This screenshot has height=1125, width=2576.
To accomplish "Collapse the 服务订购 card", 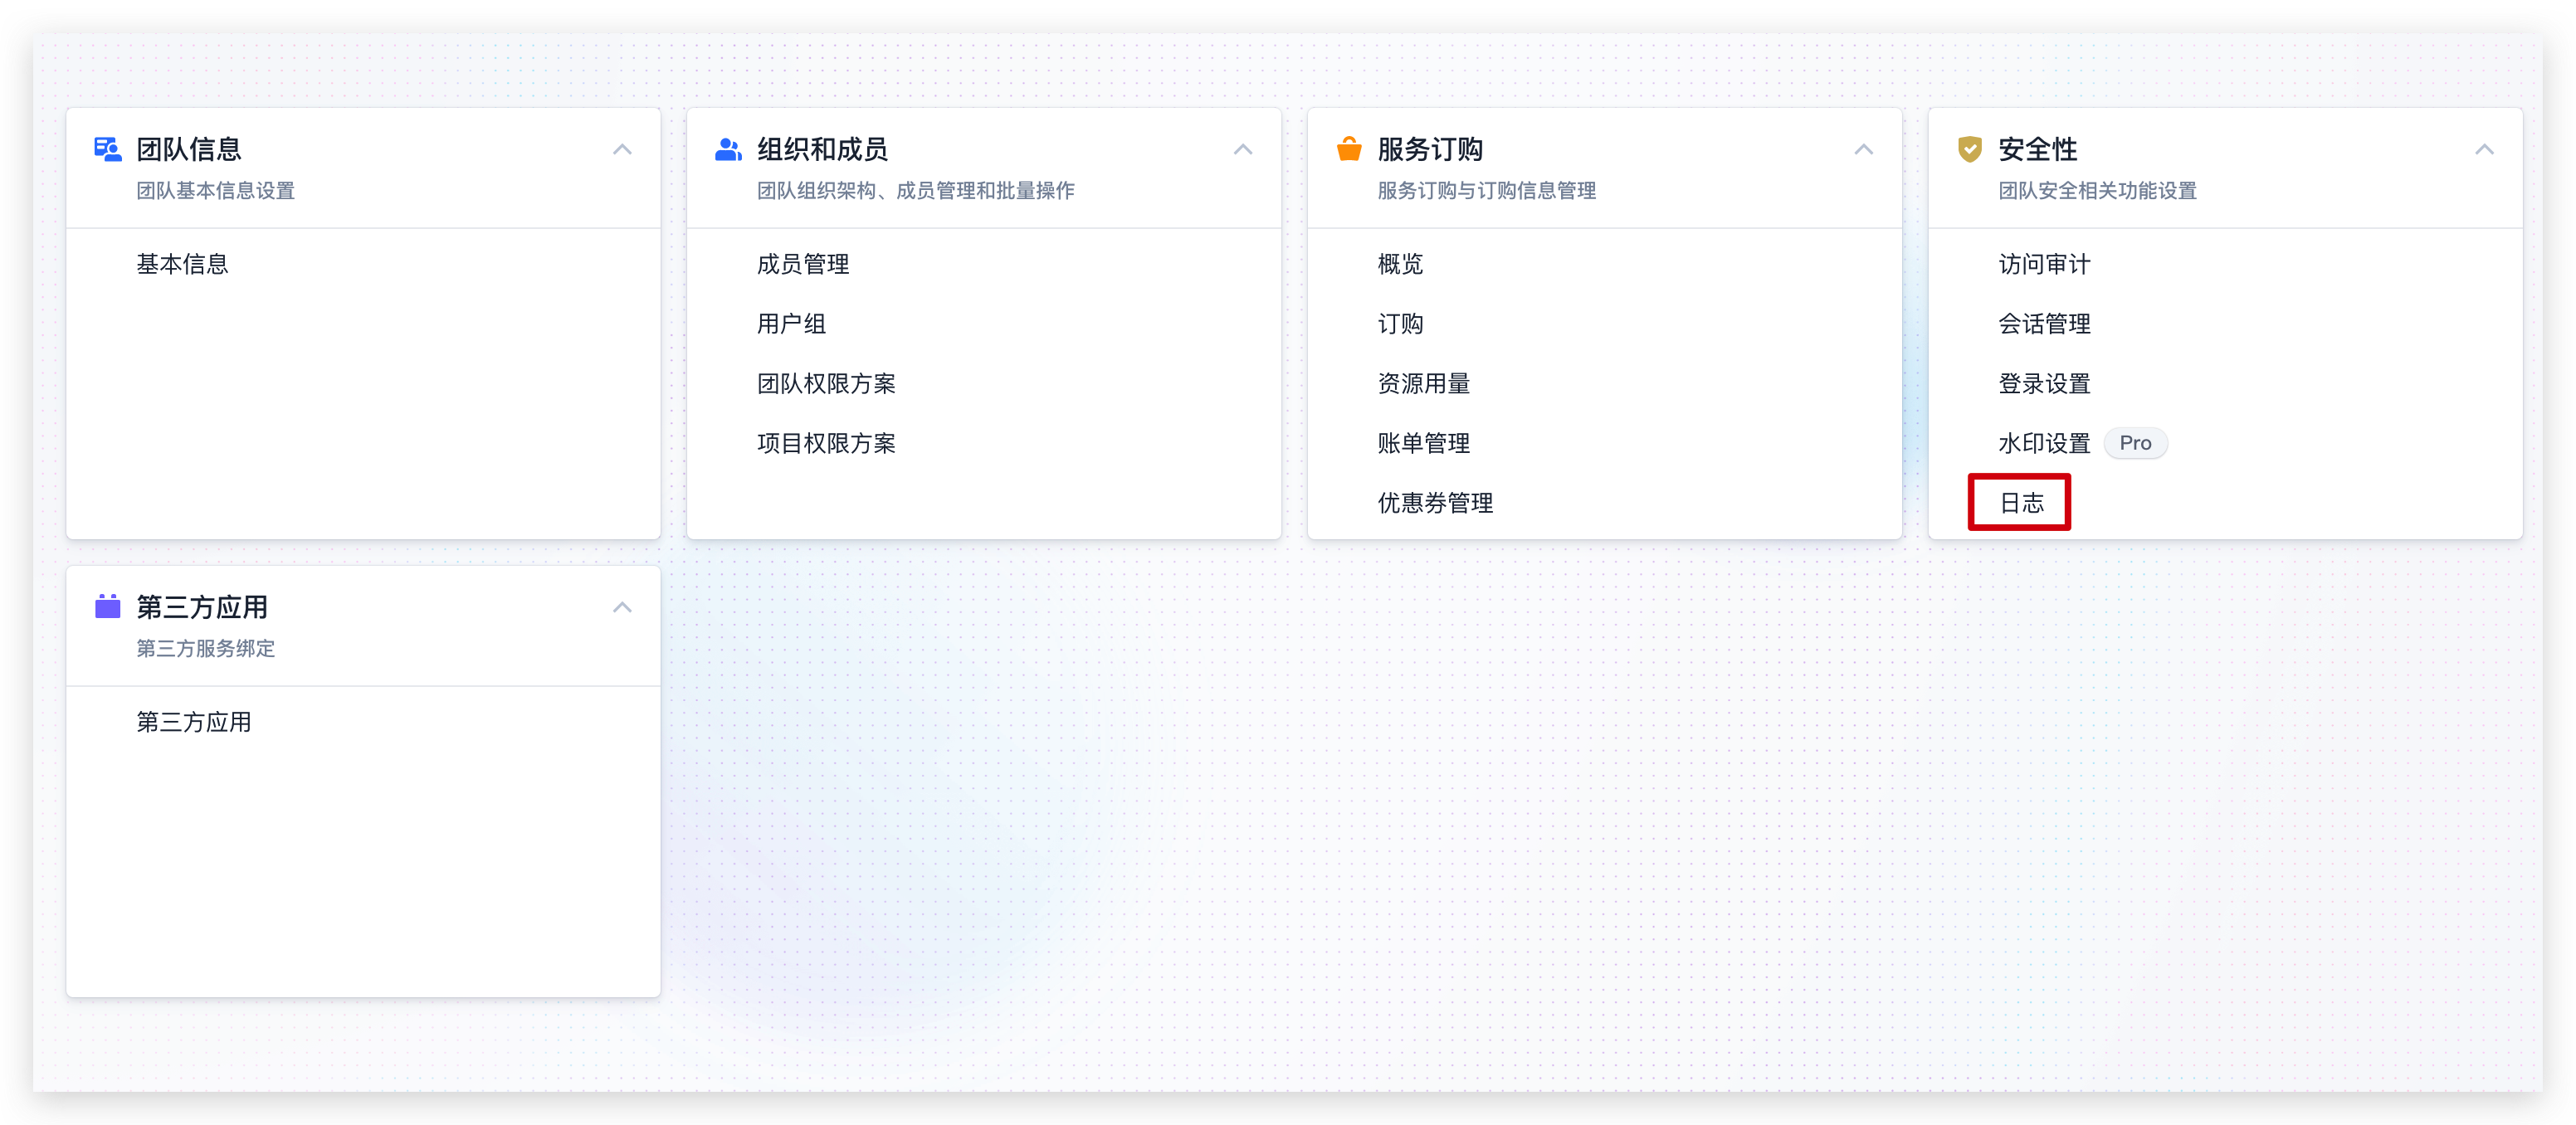I will [1864, 149].
